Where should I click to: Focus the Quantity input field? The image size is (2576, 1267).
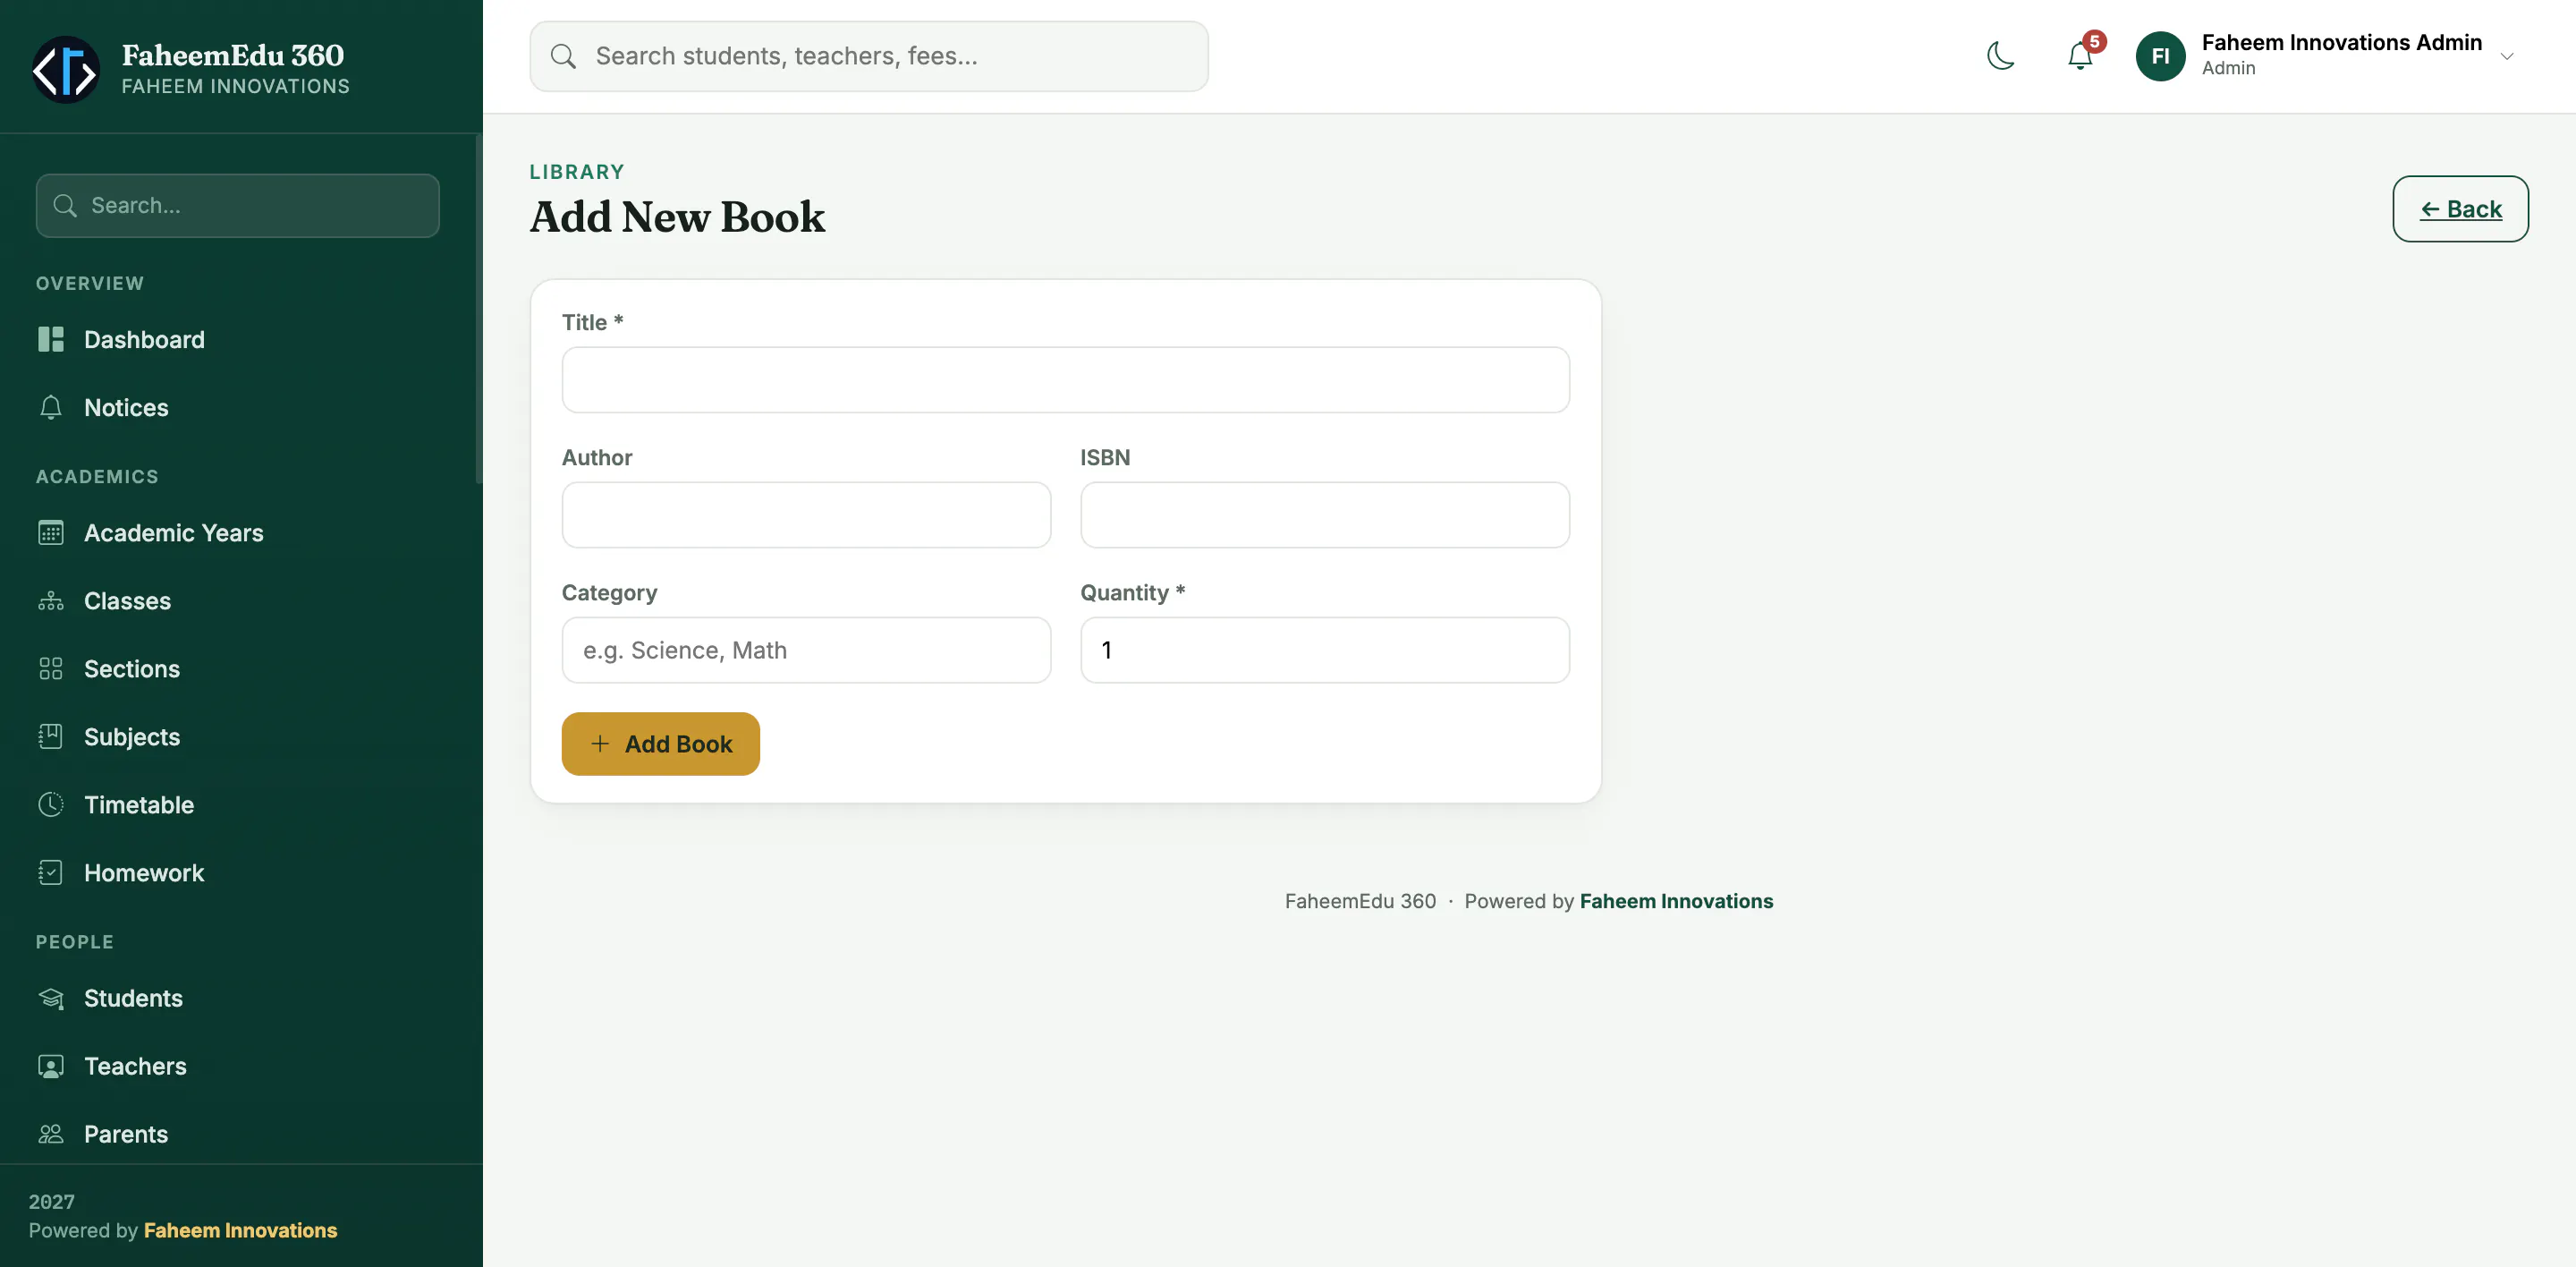click(x=1325, y=650)
